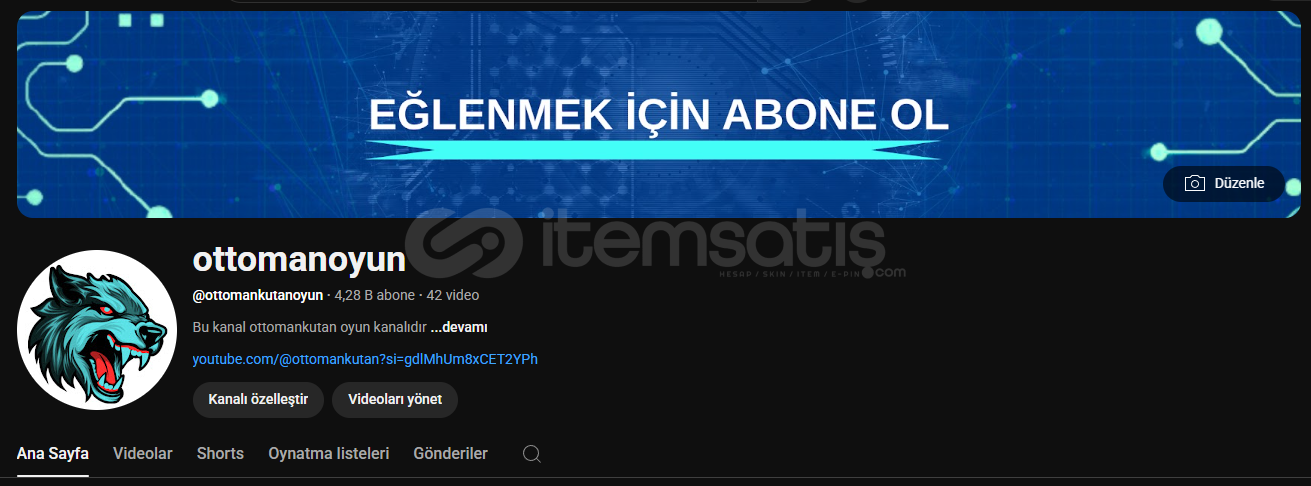Click the 4,28 B abone subscriber count
The height and width of the screenshot is (486, 1311).
(x=375, y=295)
